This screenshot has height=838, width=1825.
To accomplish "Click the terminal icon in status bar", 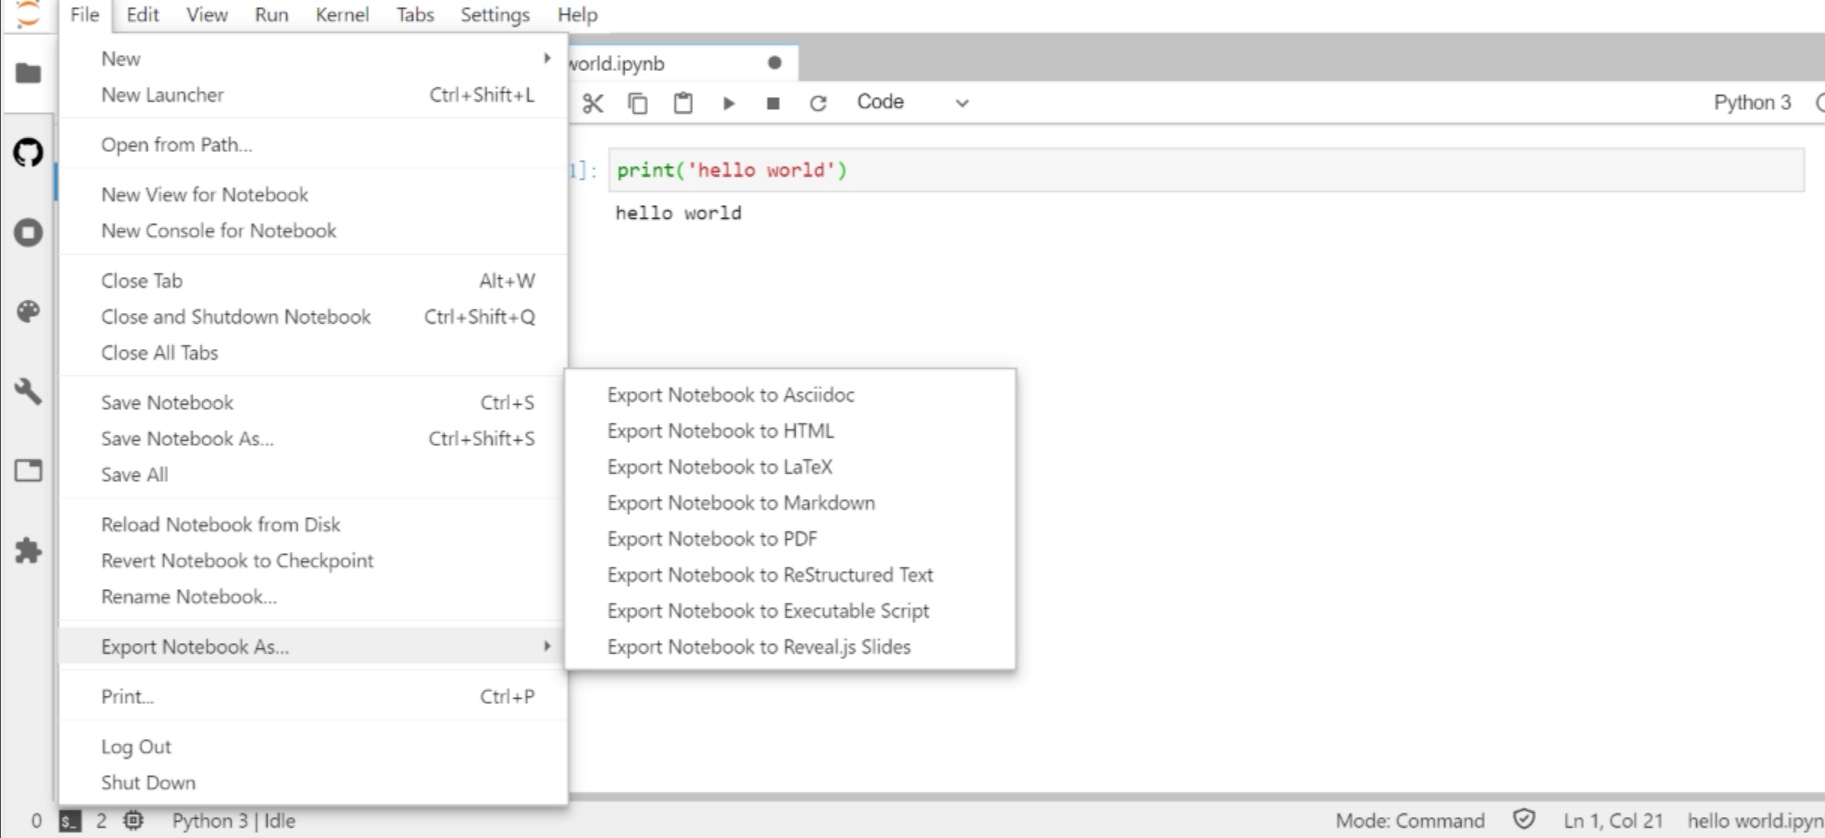I will (69, 821).
